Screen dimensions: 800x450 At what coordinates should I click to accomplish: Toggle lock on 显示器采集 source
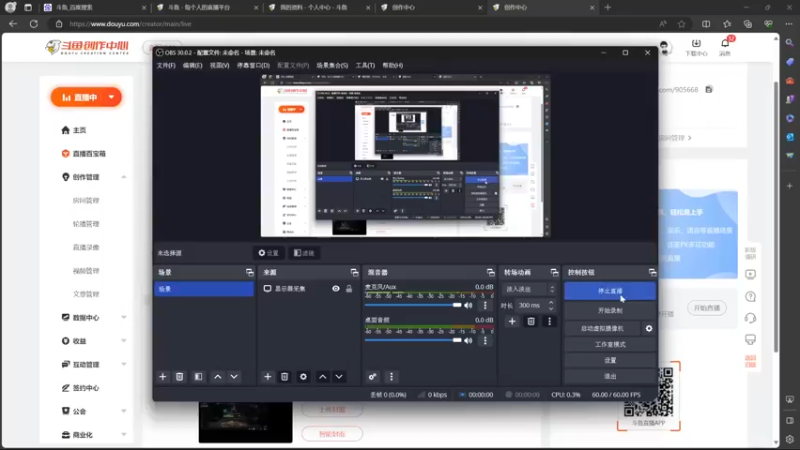(349, 289)
